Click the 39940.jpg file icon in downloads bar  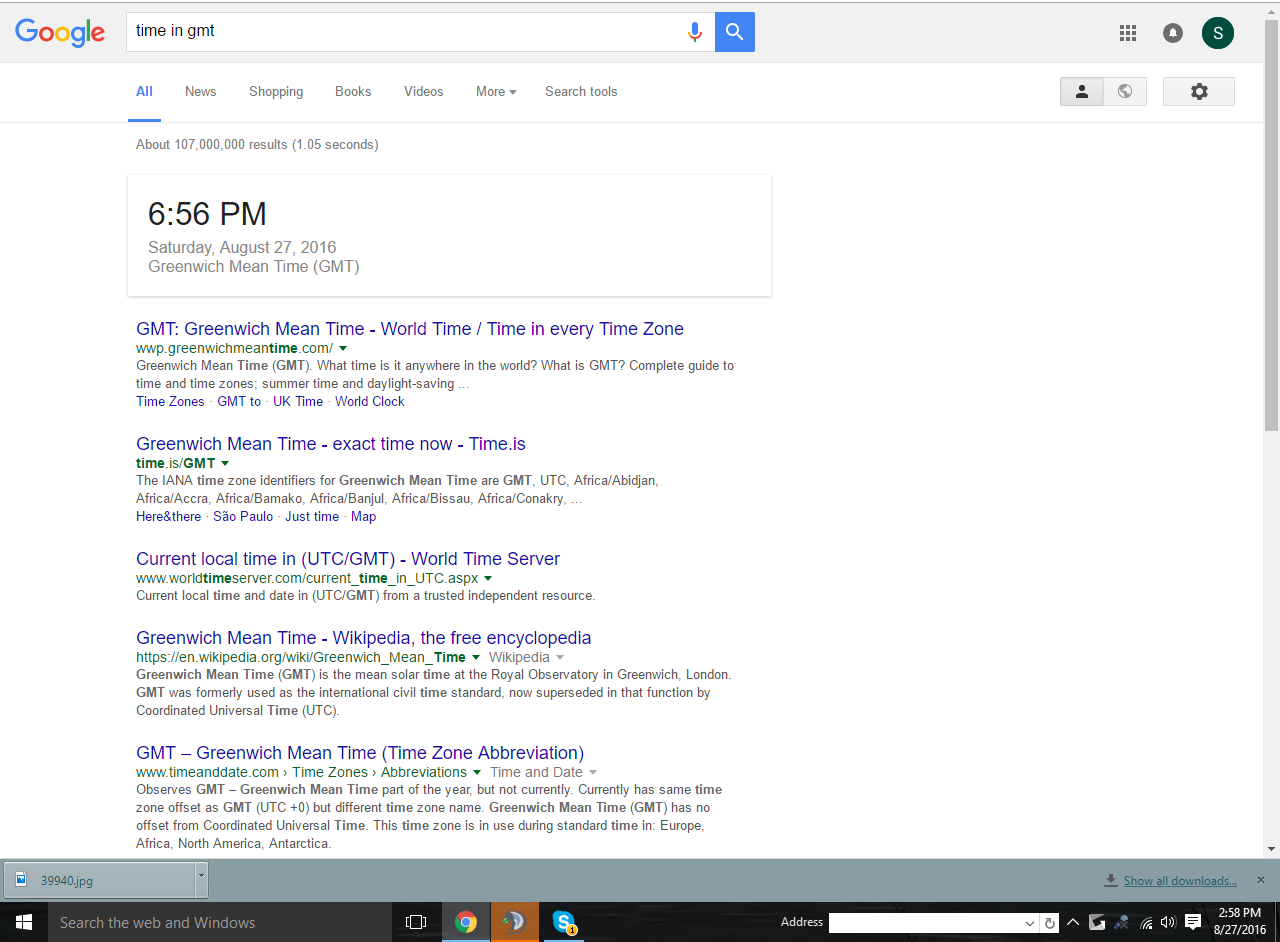pyautogui.click(x=21, y=880)
